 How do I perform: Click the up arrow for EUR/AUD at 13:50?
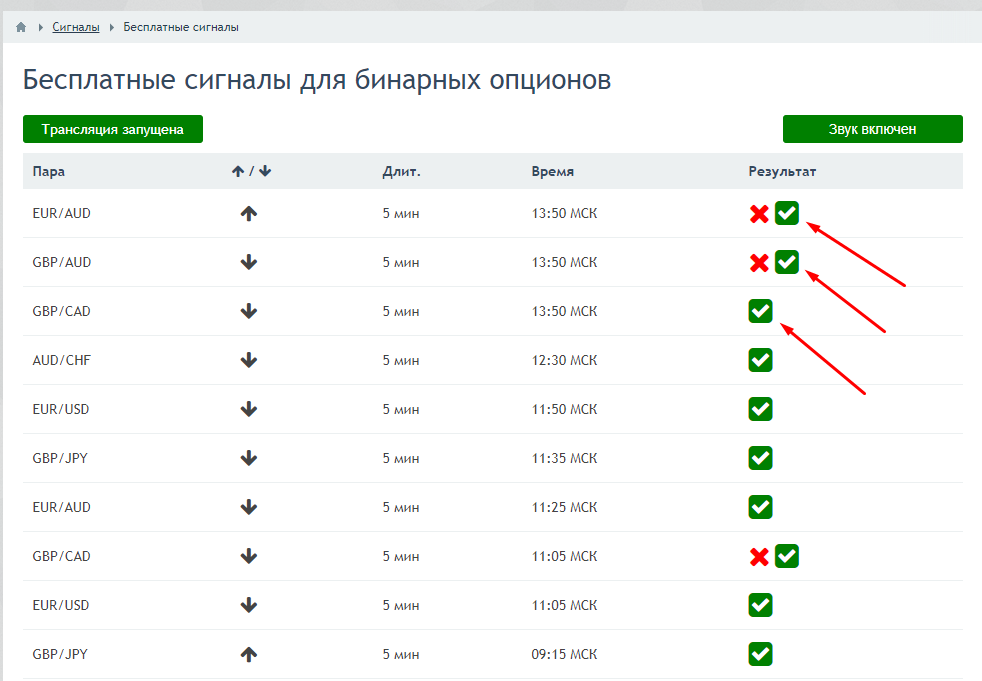coord(249,214)
